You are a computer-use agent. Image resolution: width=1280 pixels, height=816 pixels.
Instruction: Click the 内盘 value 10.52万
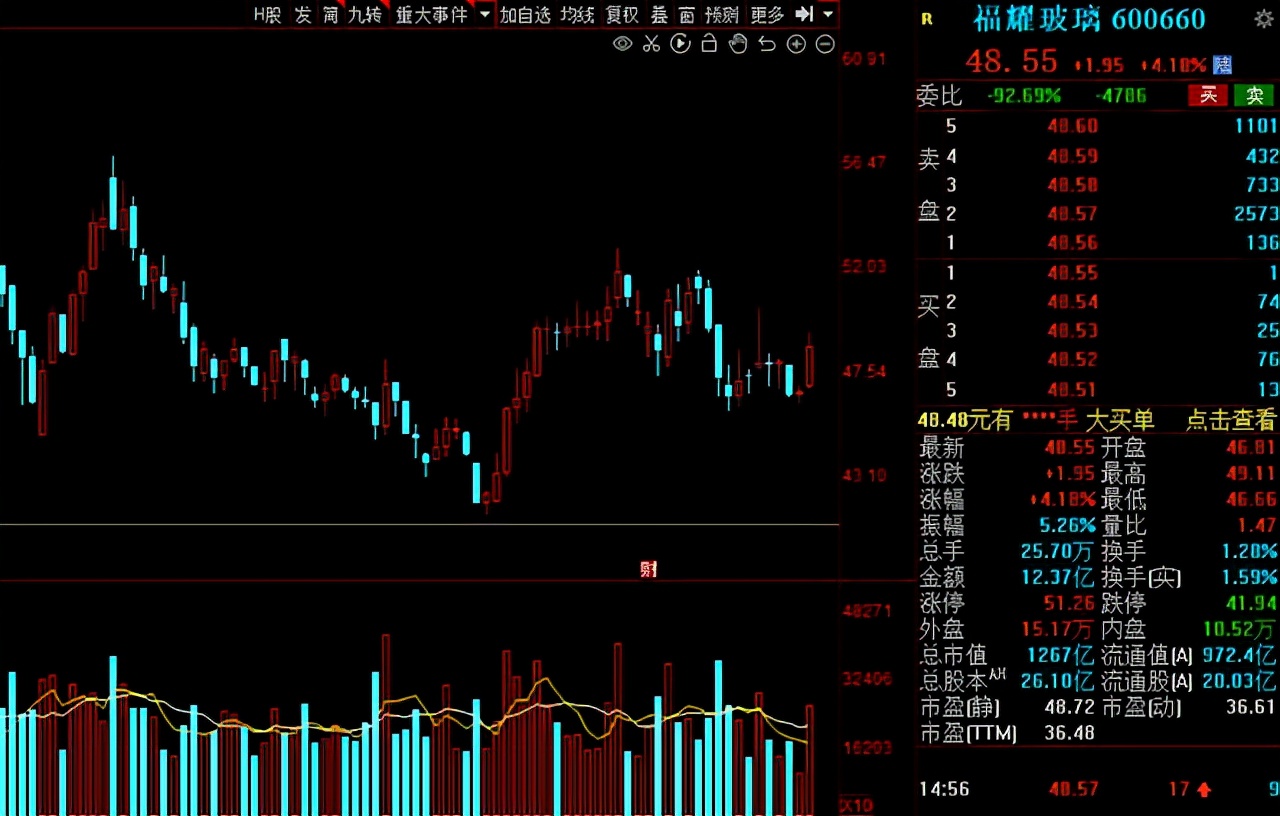click(x=1240, y=629)
